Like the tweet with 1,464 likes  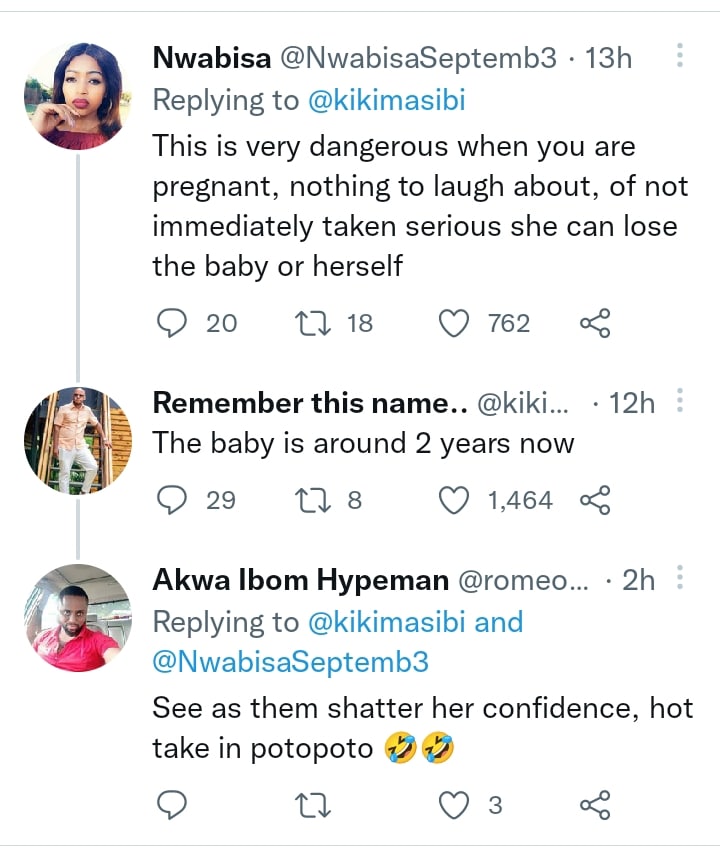pyautogui.click(x=455, y=500)
